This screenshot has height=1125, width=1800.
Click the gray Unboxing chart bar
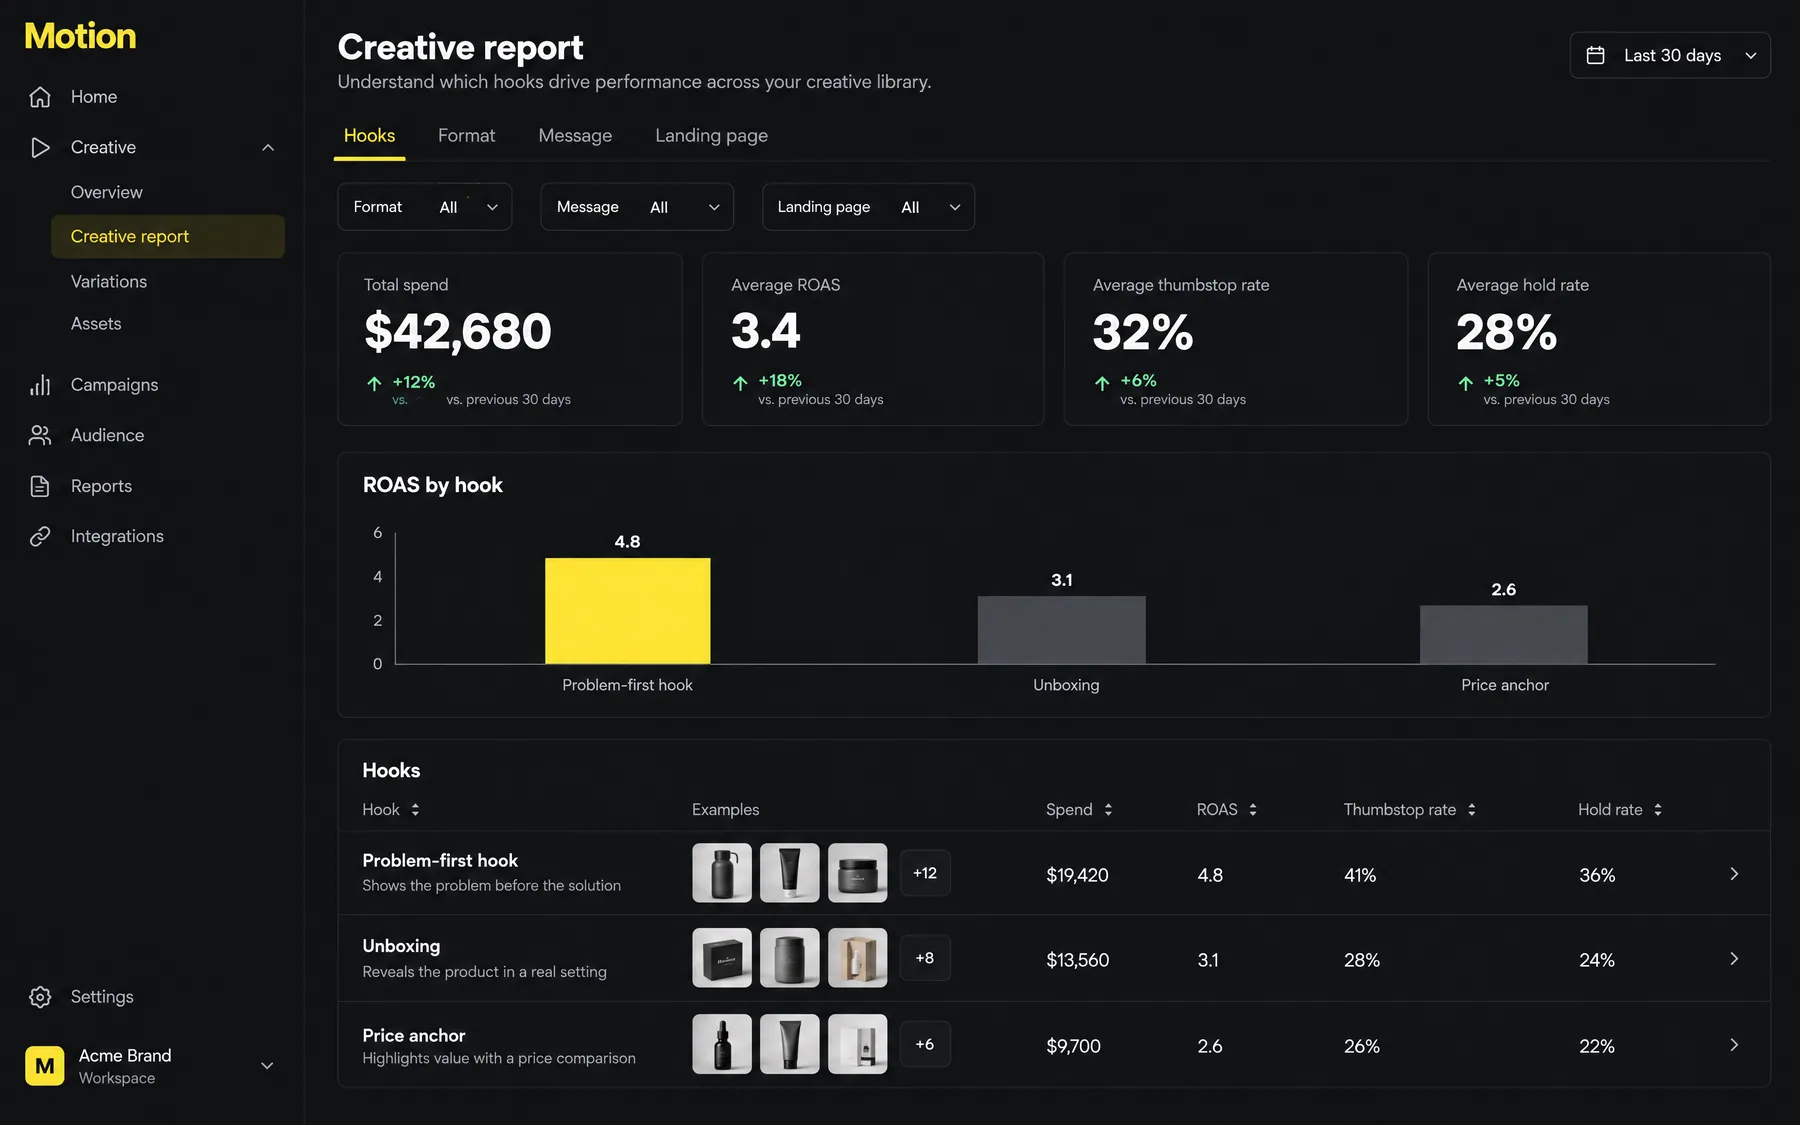tap(1062, 630)
